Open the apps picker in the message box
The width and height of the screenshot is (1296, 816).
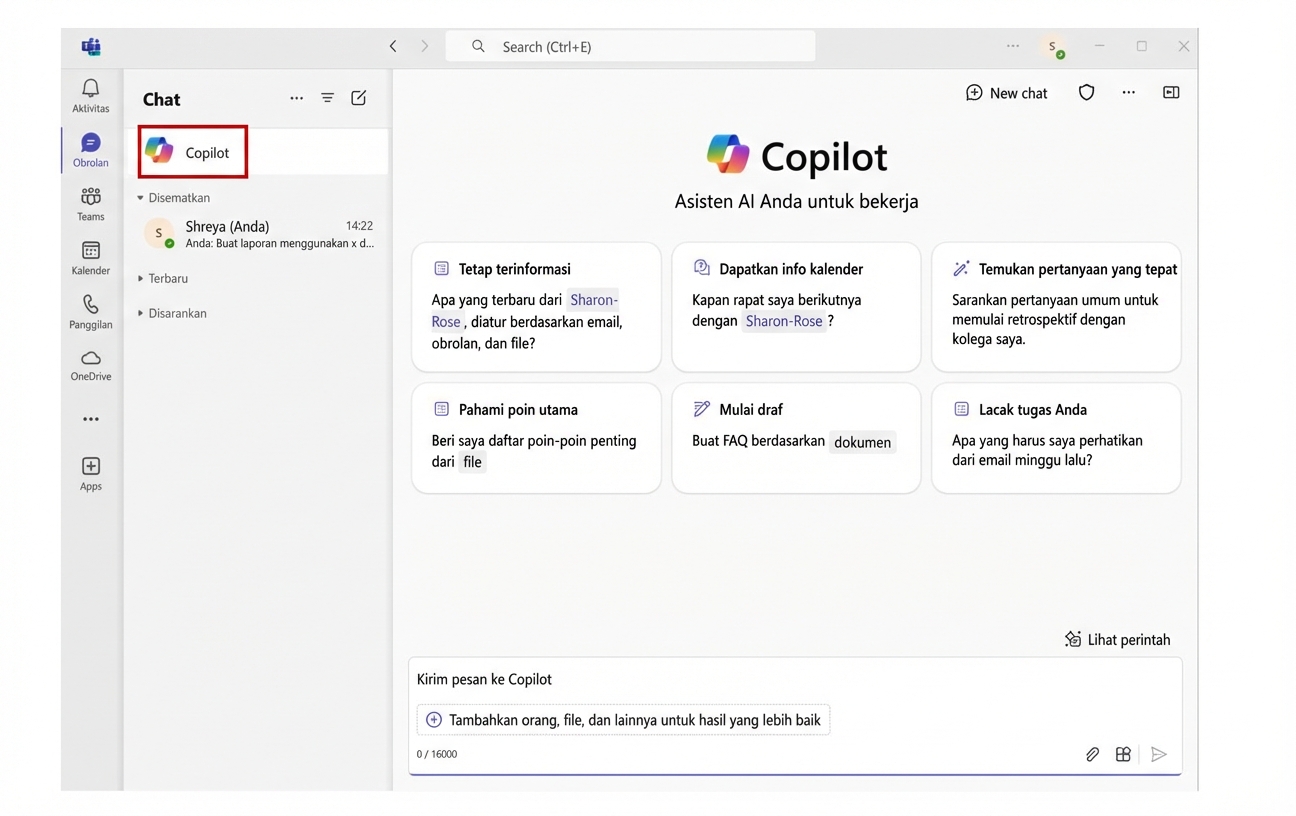coord(1123,754)
